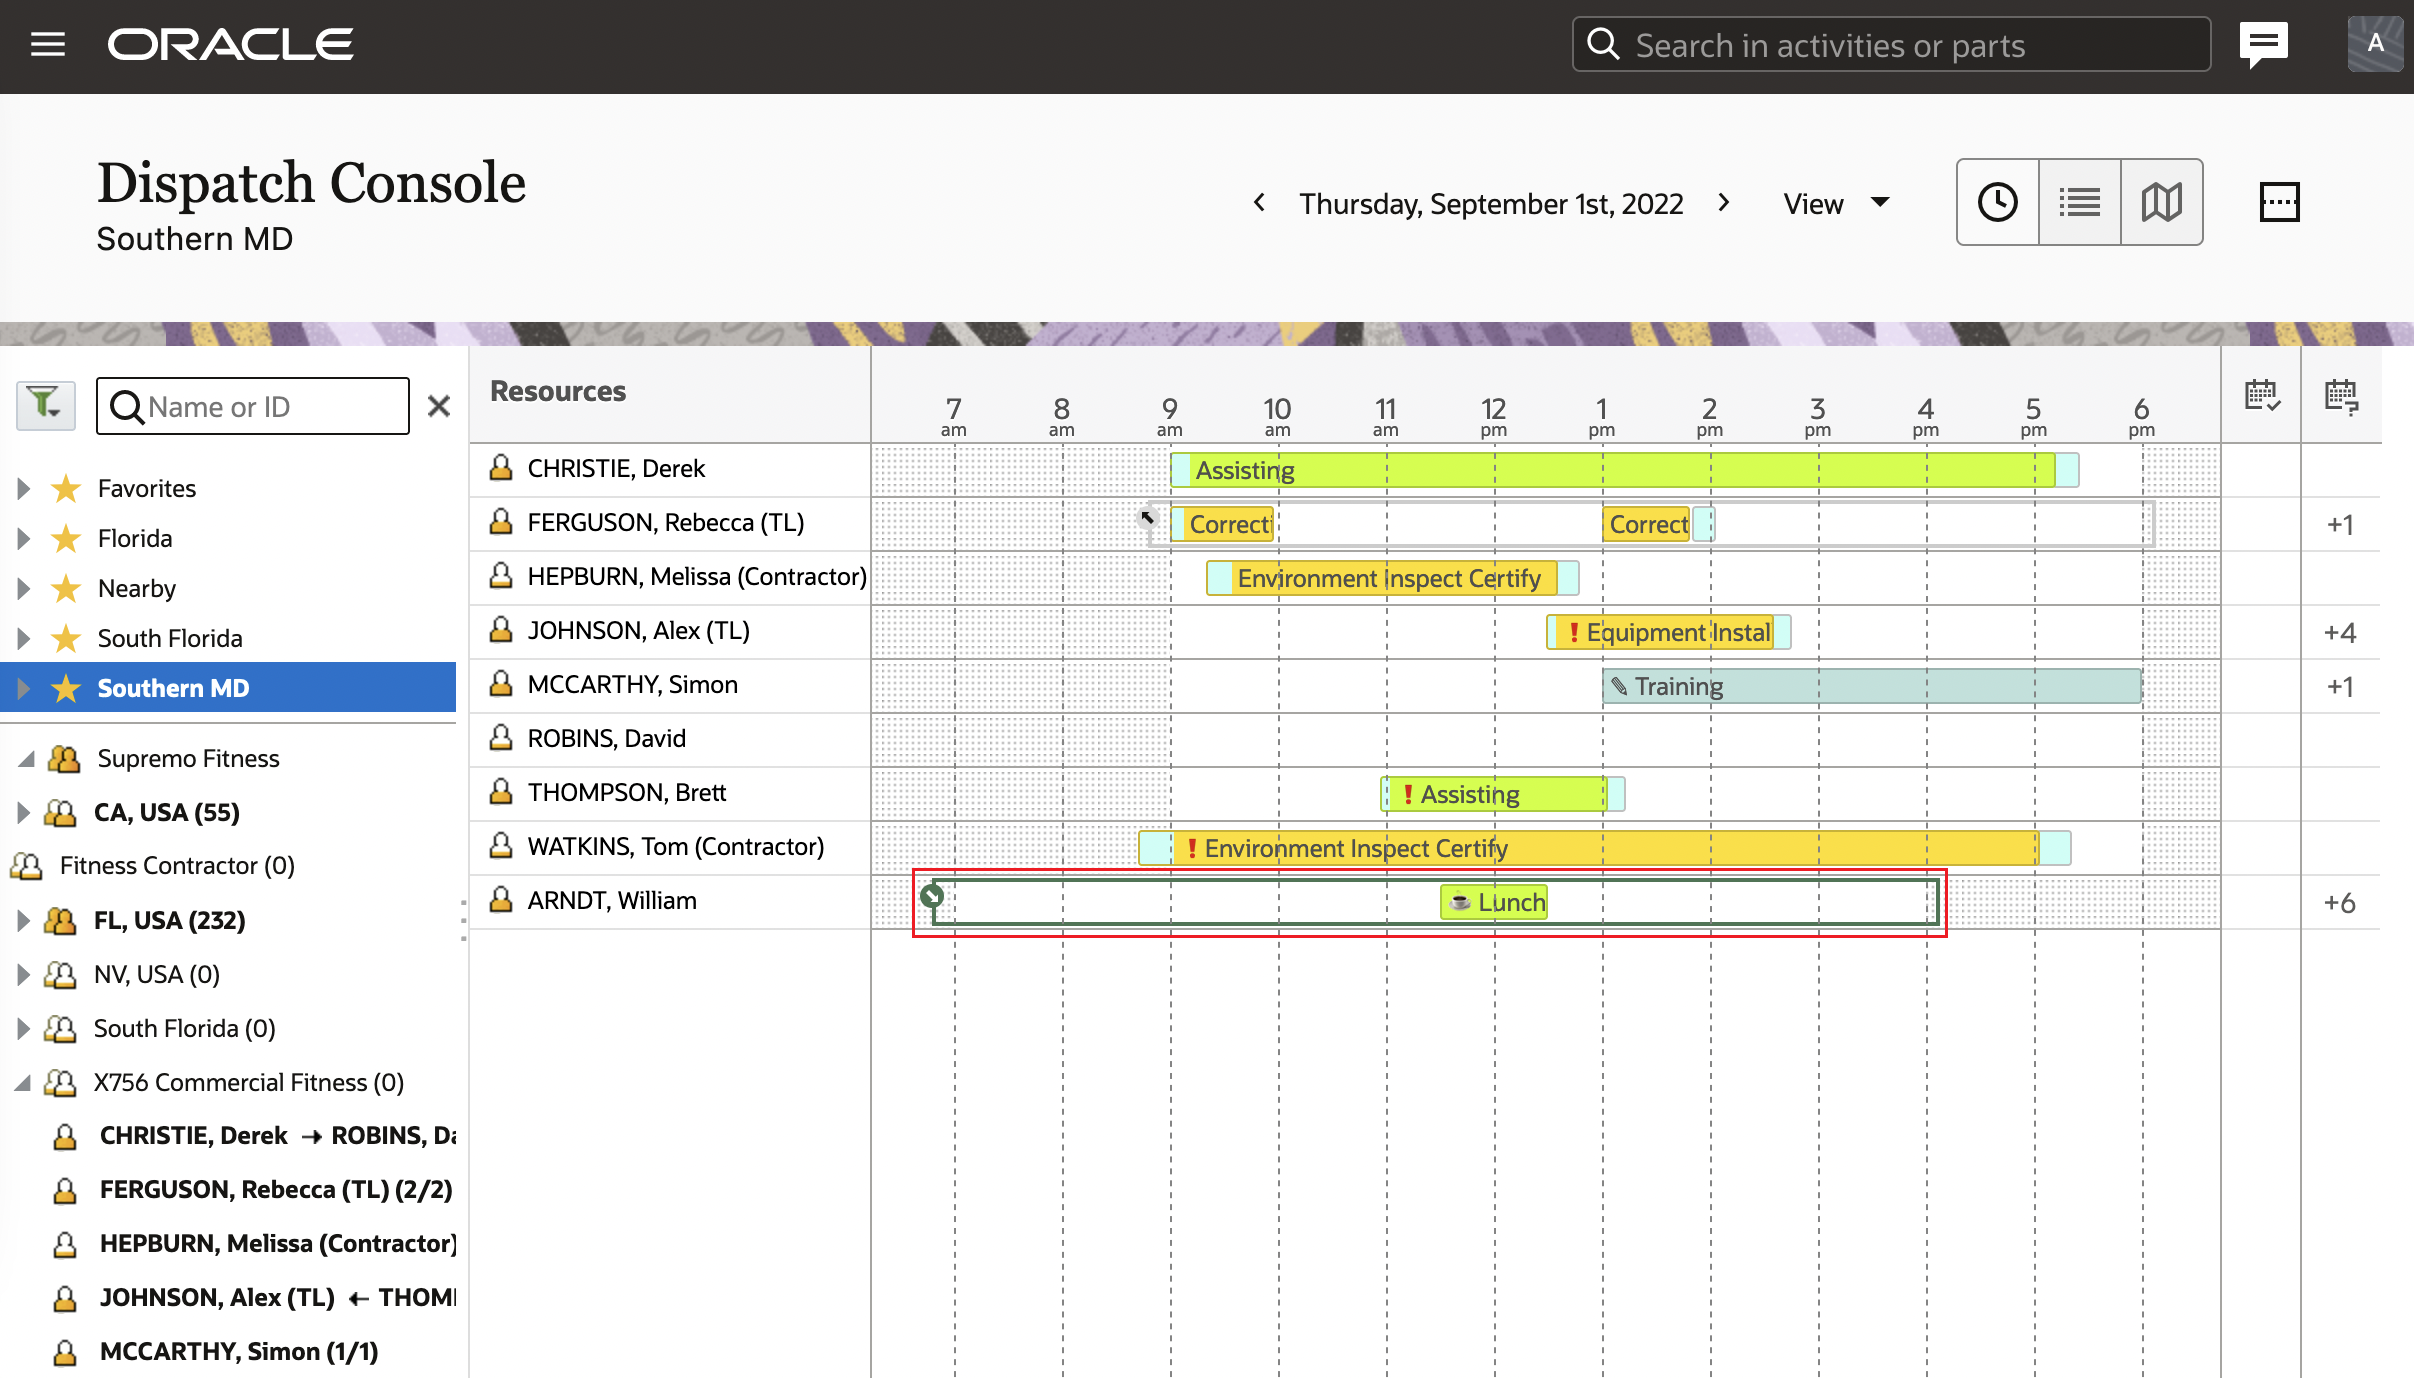Screen dimensions: 2414x1378
Task: Go to the next day arrow
Action: coord(1723,203)
